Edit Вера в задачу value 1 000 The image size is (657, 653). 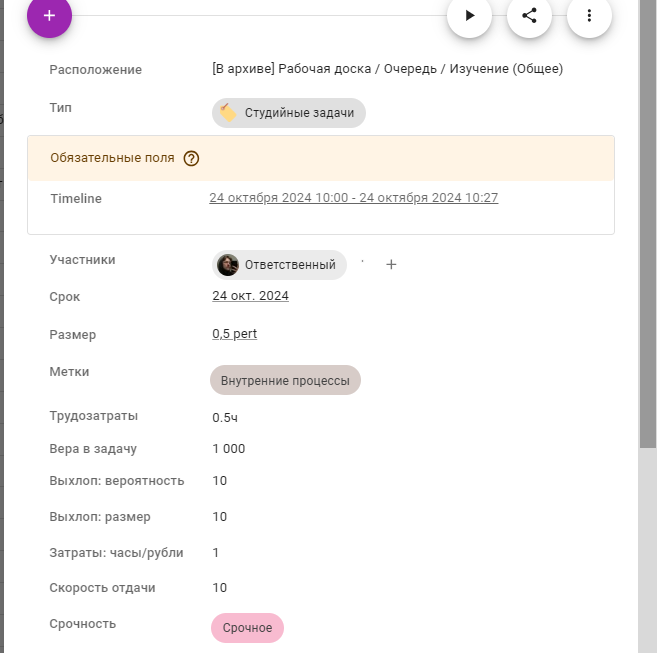click(228, 449)
